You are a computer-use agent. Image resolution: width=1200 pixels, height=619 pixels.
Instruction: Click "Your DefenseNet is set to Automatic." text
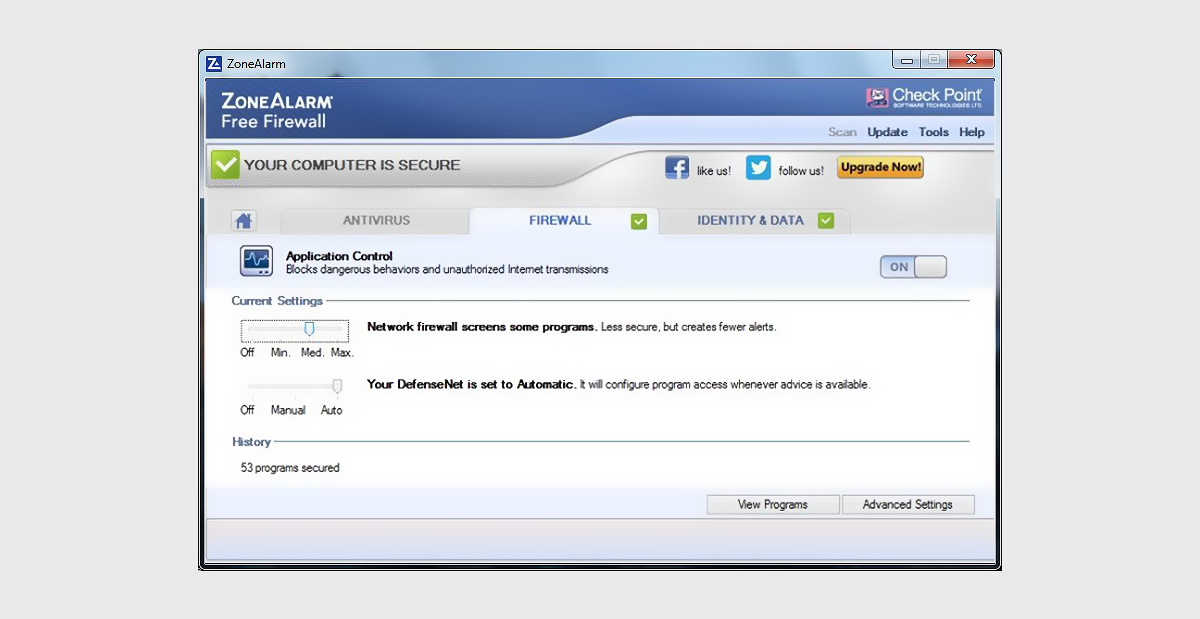[x=472, y=384]
